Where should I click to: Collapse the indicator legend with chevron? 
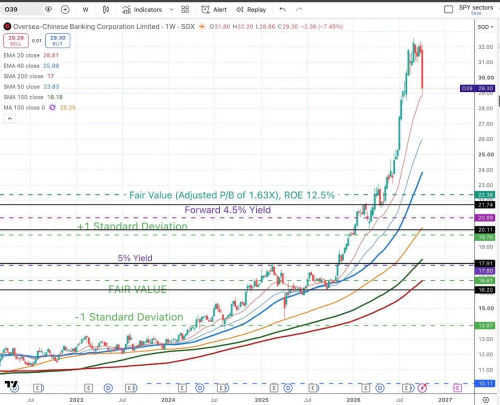9,118
